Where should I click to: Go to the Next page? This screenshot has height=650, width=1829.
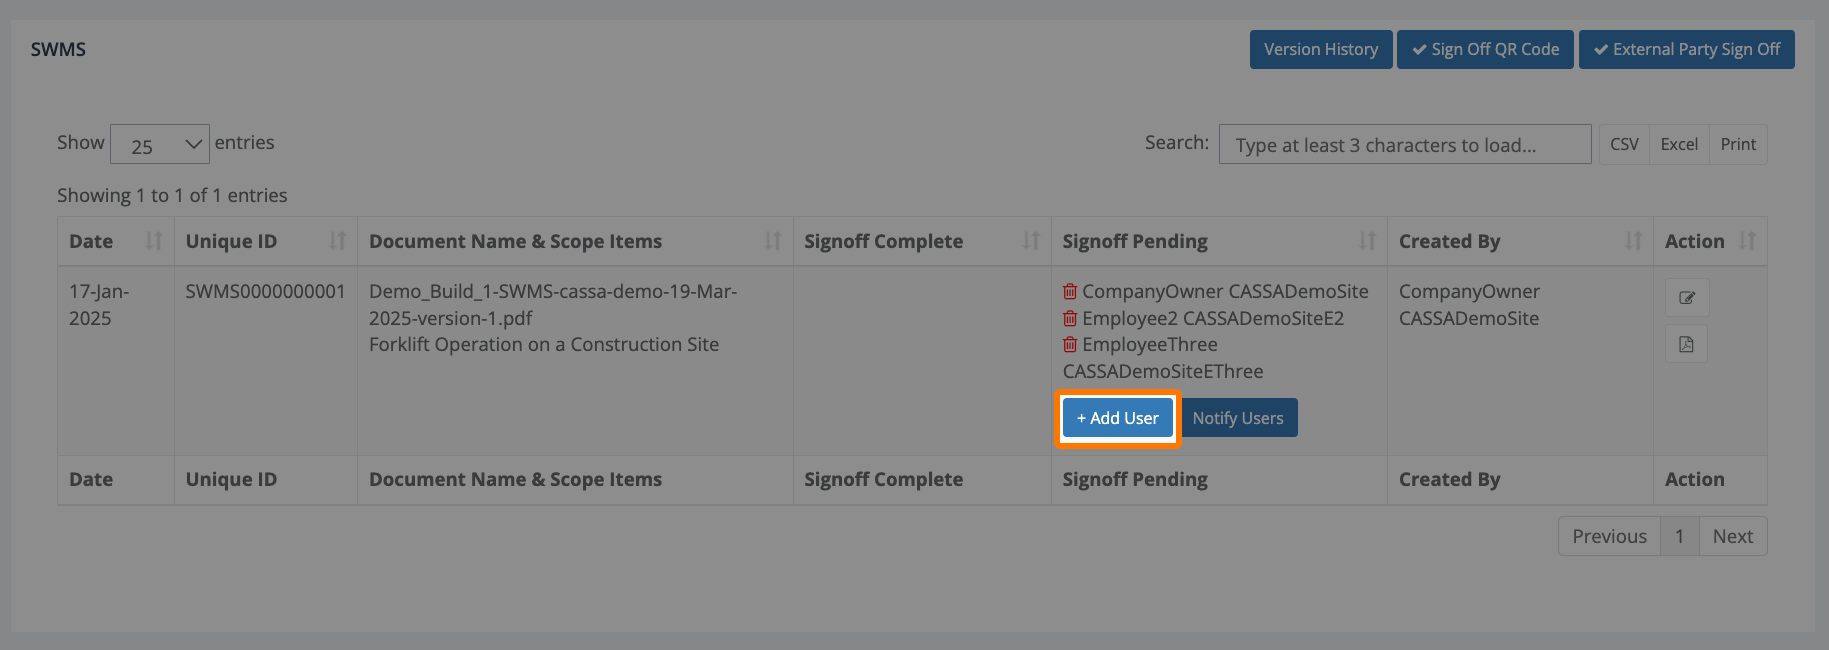pyautogui.click(x=1732, y=537)
